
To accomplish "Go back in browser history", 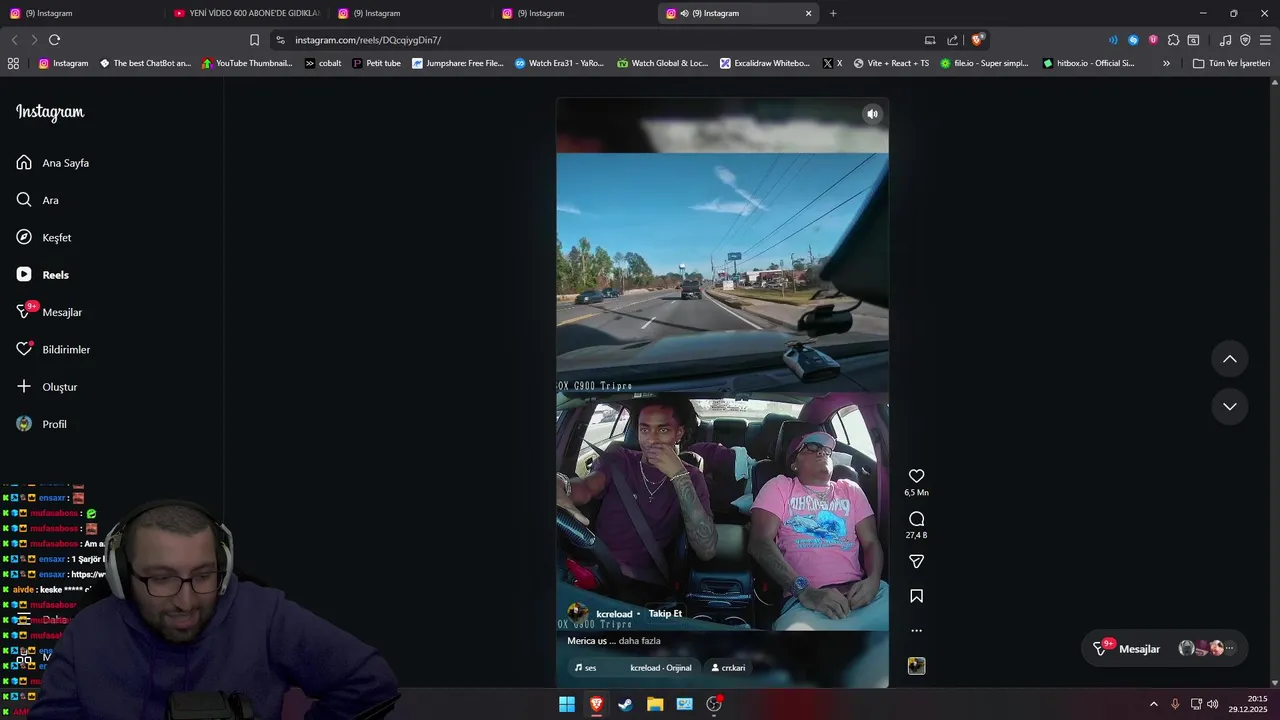I will tap(14, 40).
